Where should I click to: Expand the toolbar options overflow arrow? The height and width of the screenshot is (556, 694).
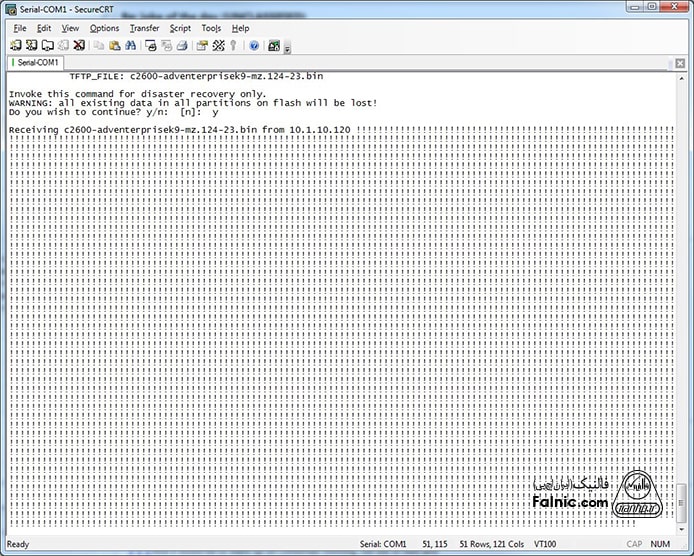click(x=287, y=48)
